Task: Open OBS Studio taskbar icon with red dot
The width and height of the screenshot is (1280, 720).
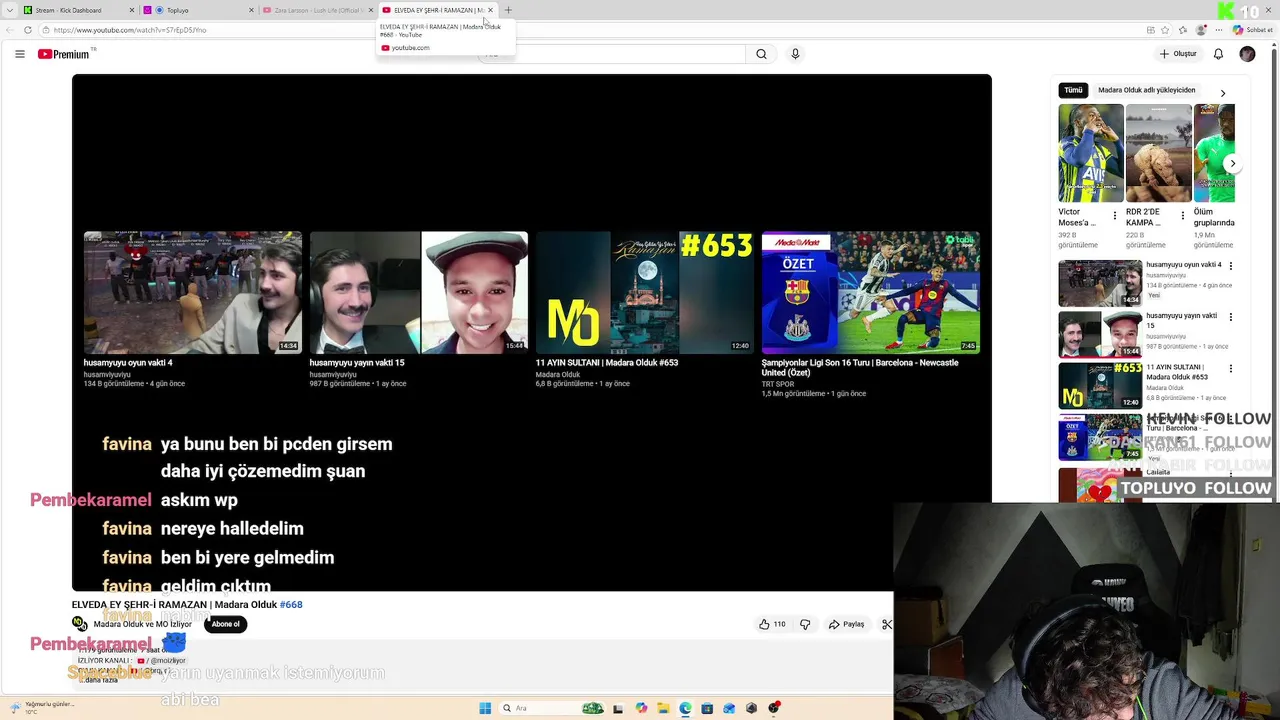Action: 774,708
